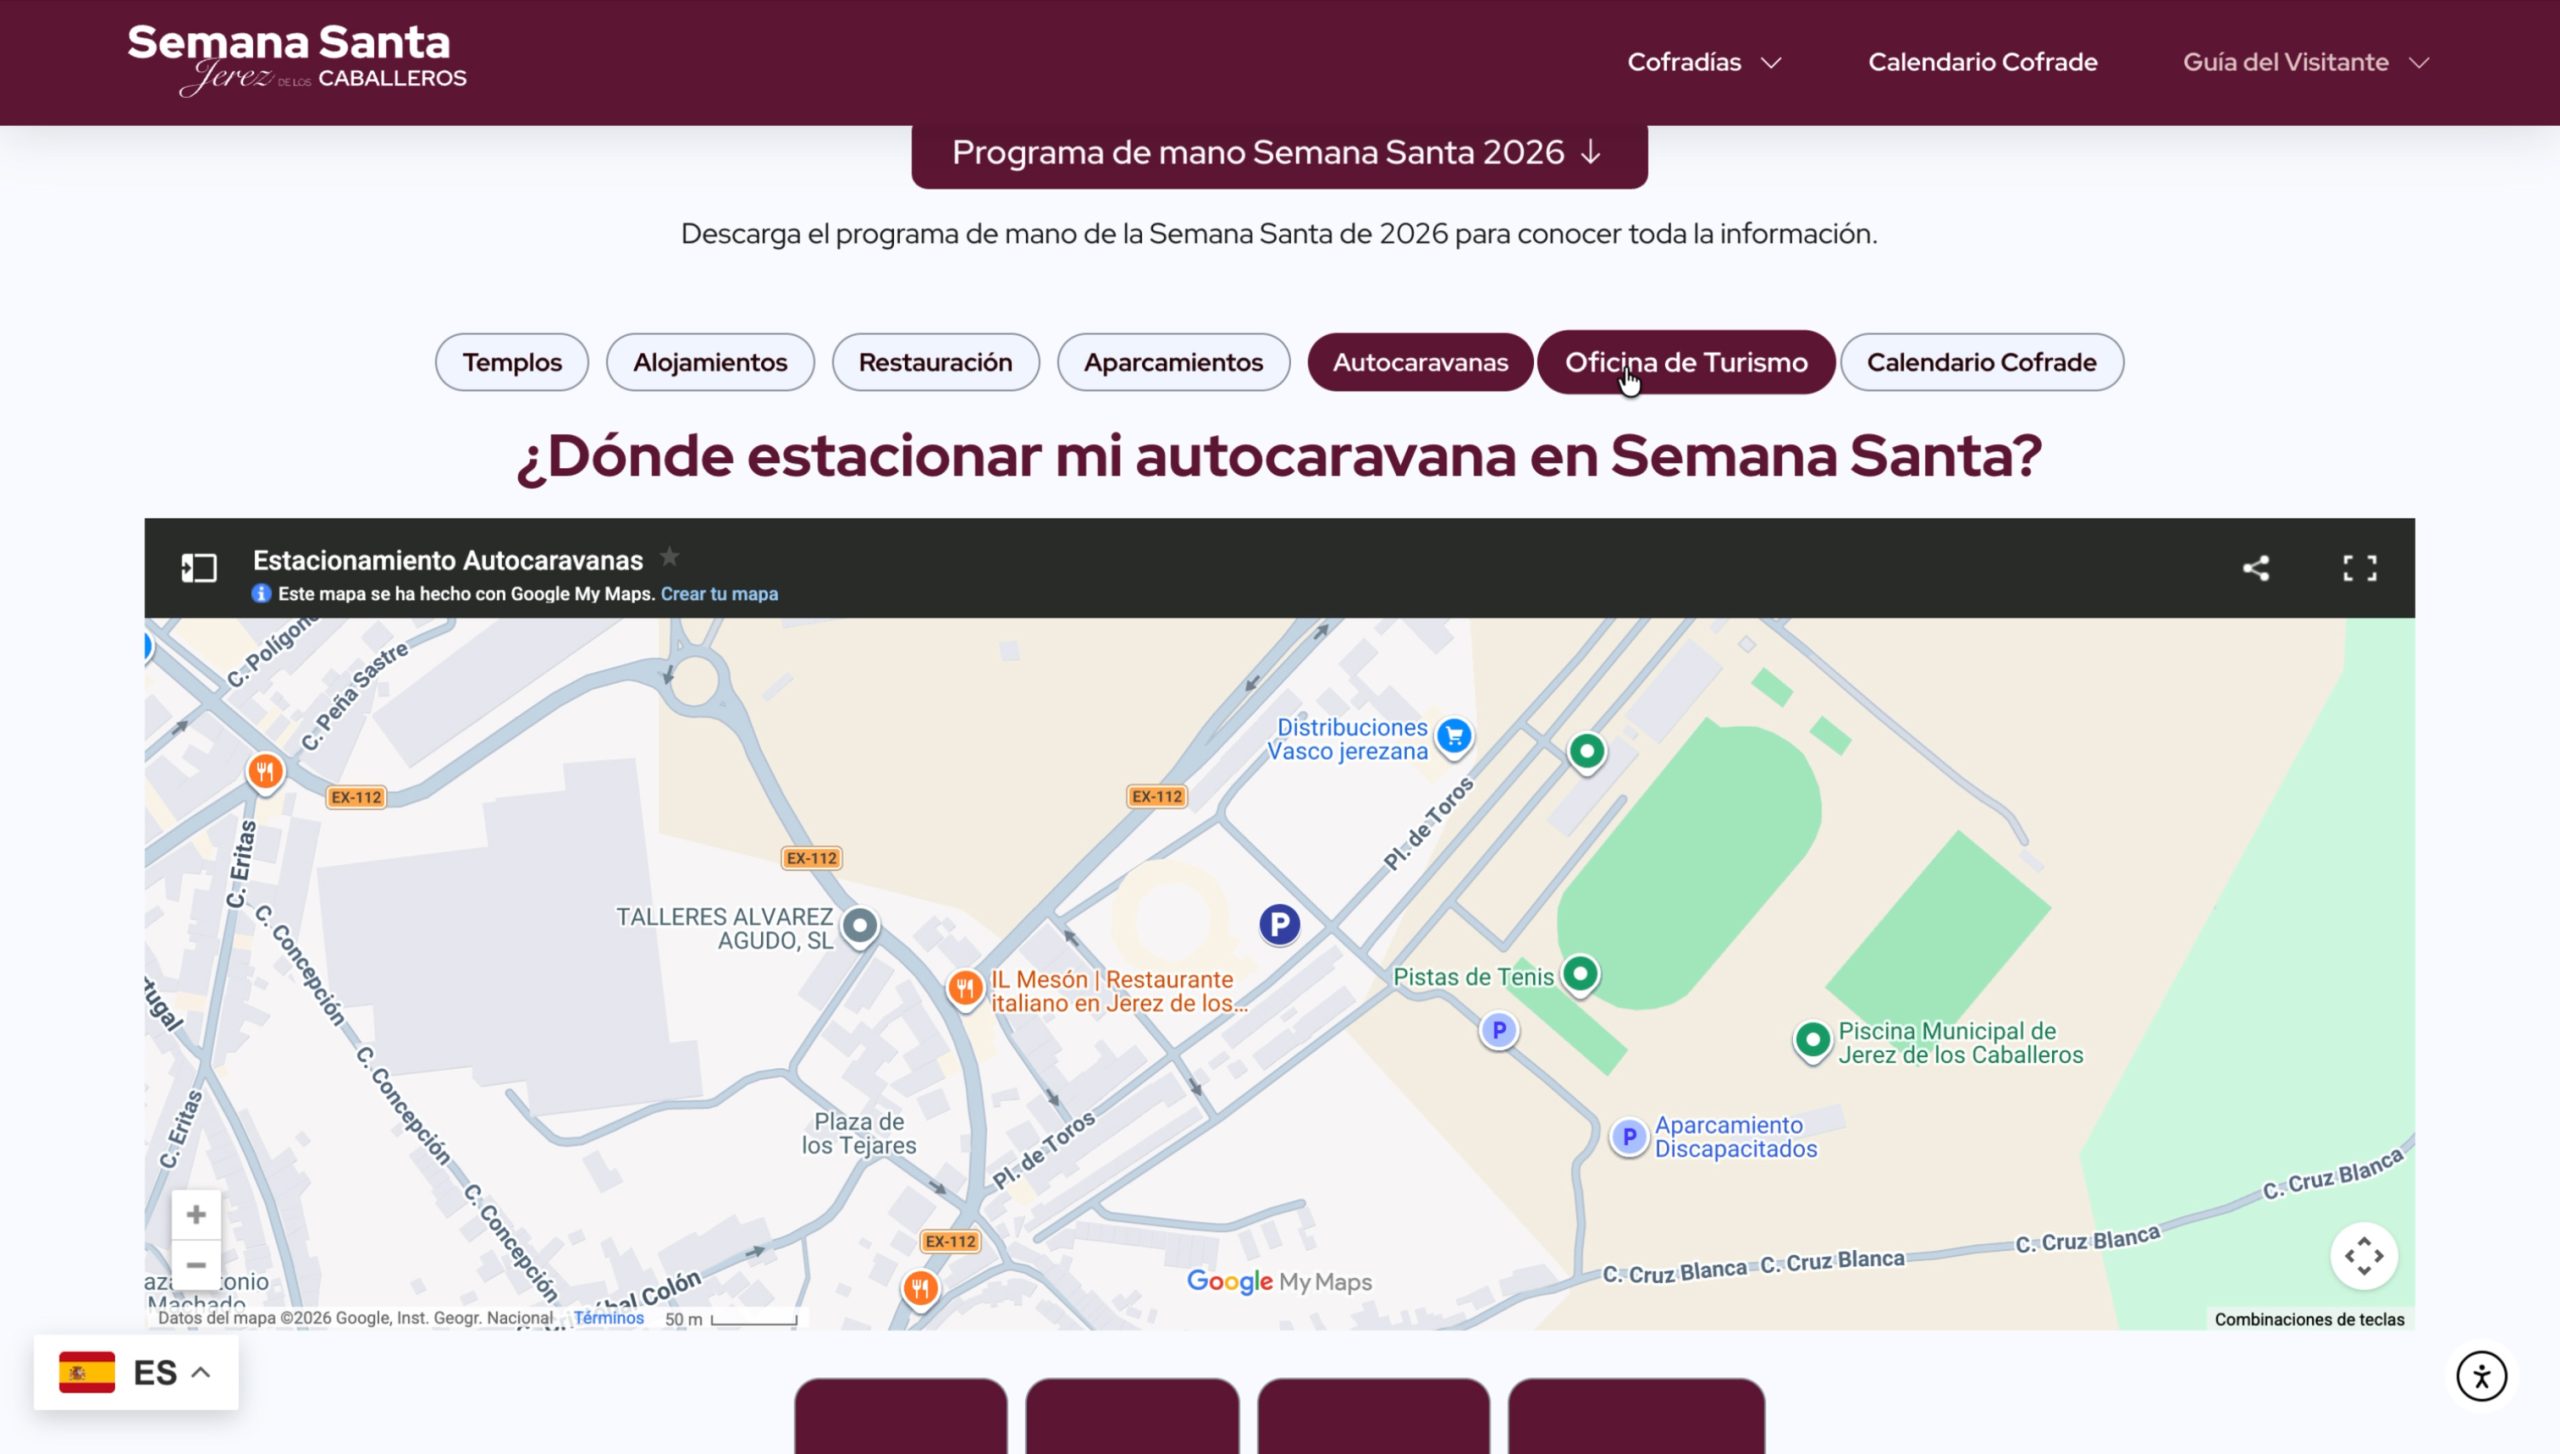Open the ES language selector
The image size is (2560, 1454).
136,1372
